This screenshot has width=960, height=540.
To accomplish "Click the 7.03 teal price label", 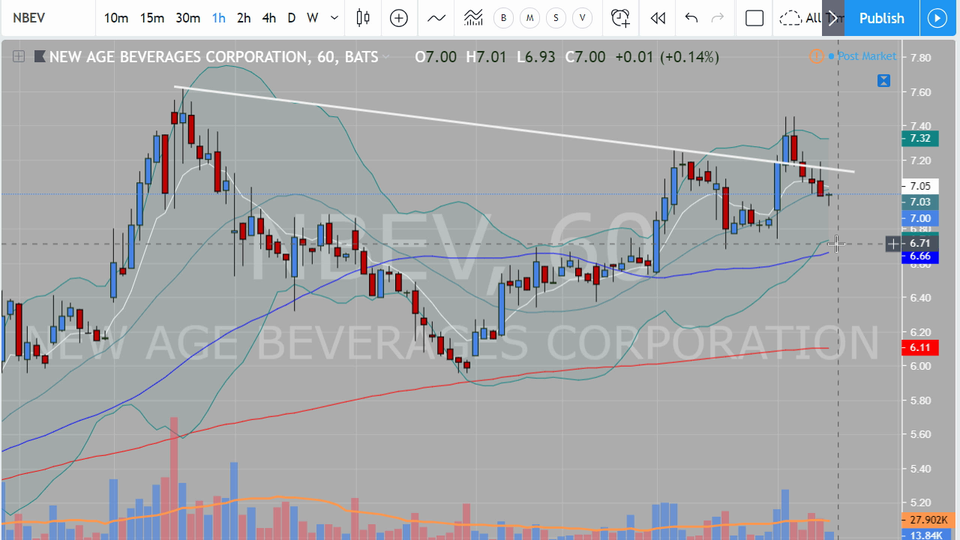I will [920, 202].
